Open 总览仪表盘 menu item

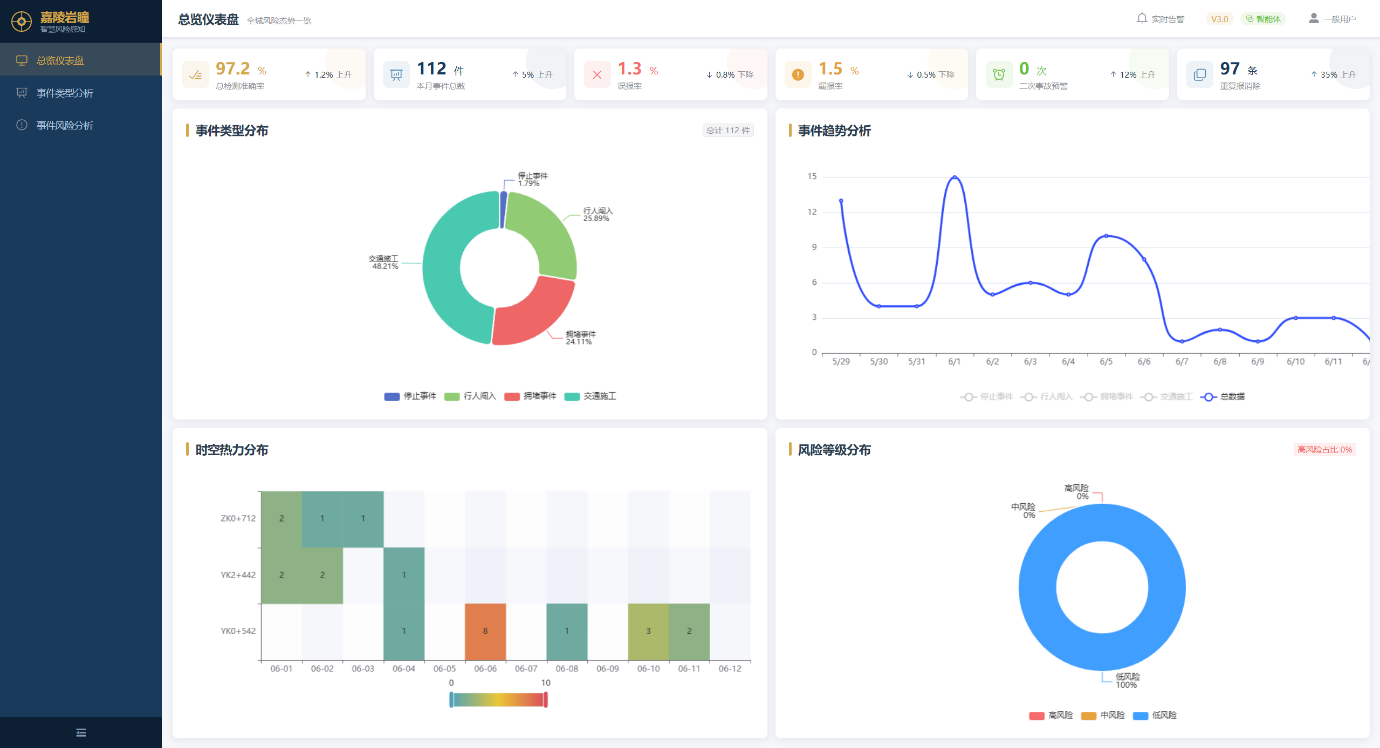tap(80, 60)
